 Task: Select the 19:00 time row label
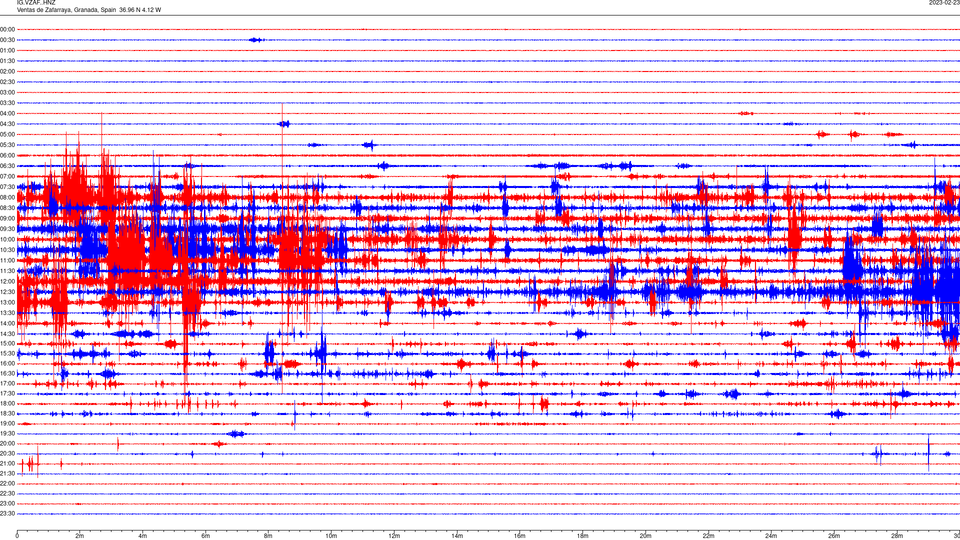(7, 424)
